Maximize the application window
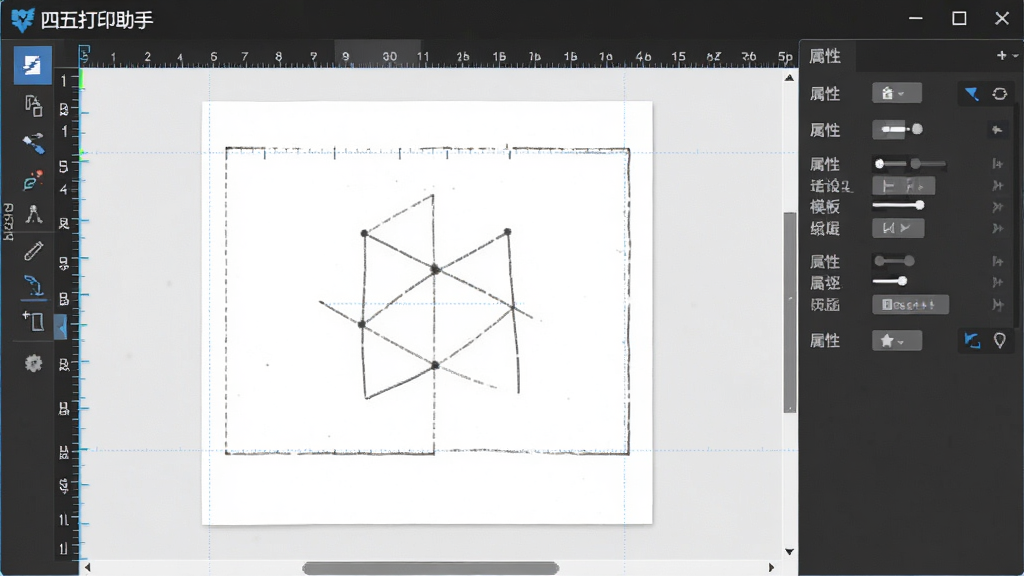 point(959,19)
